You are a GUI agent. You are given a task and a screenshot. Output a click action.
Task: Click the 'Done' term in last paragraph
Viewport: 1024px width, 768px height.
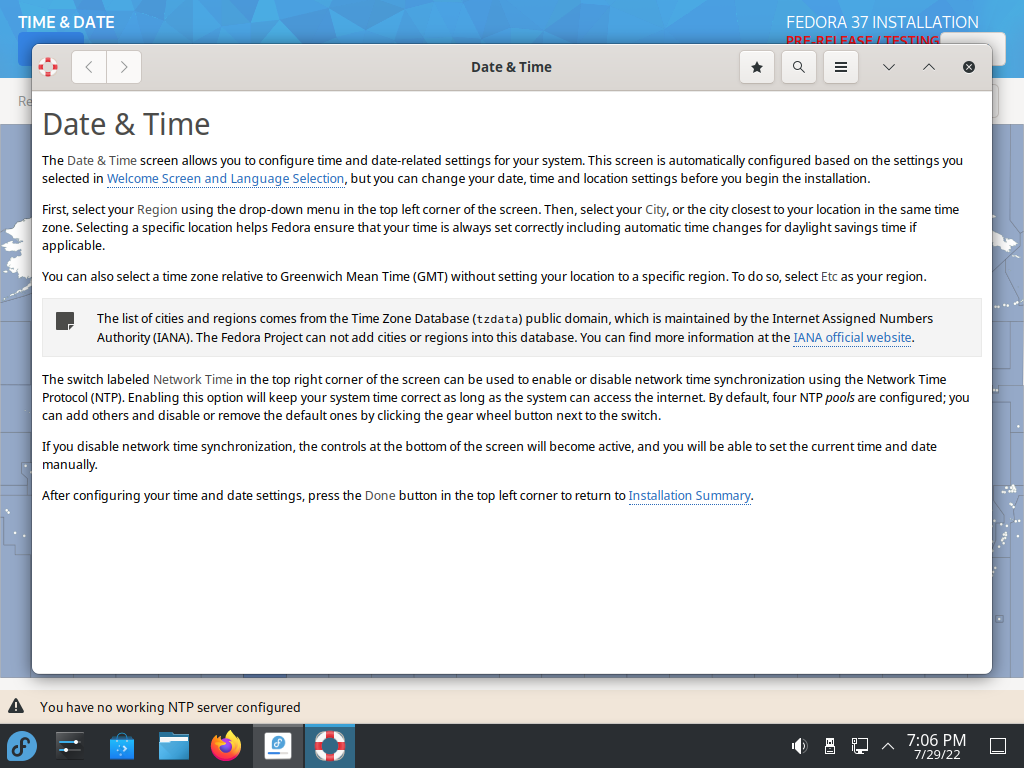point(380,496)
